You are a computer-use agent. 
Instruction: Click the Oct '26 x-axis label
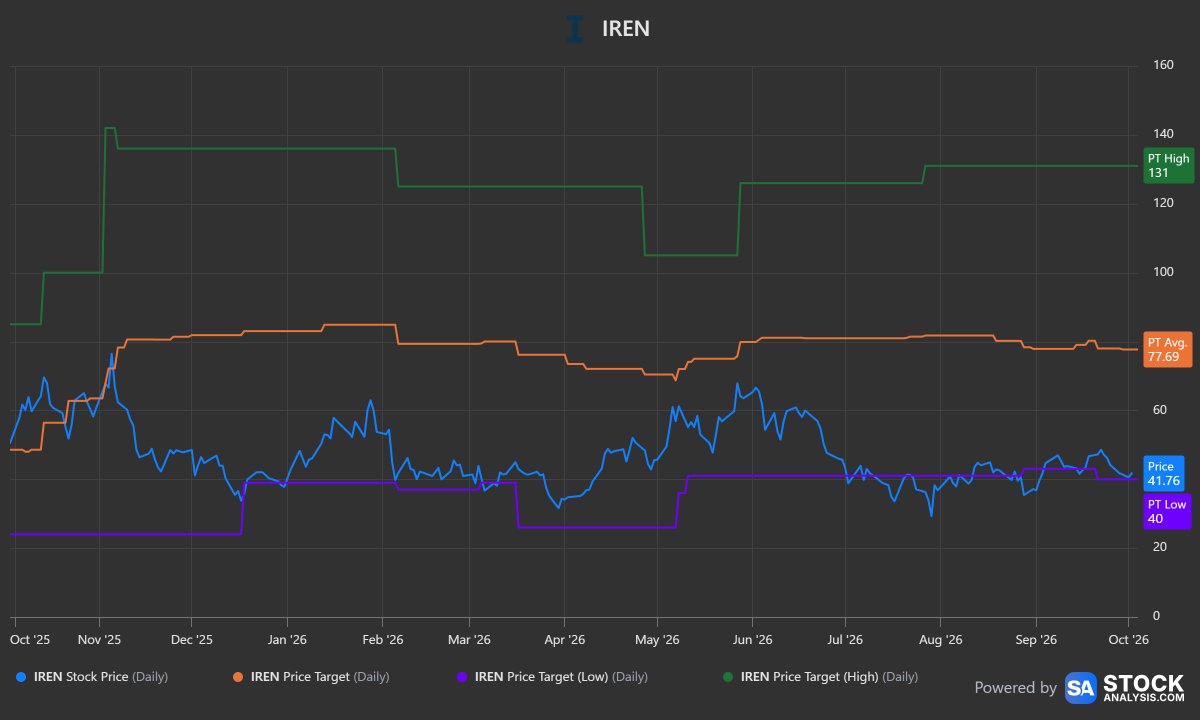[1128, 639]
